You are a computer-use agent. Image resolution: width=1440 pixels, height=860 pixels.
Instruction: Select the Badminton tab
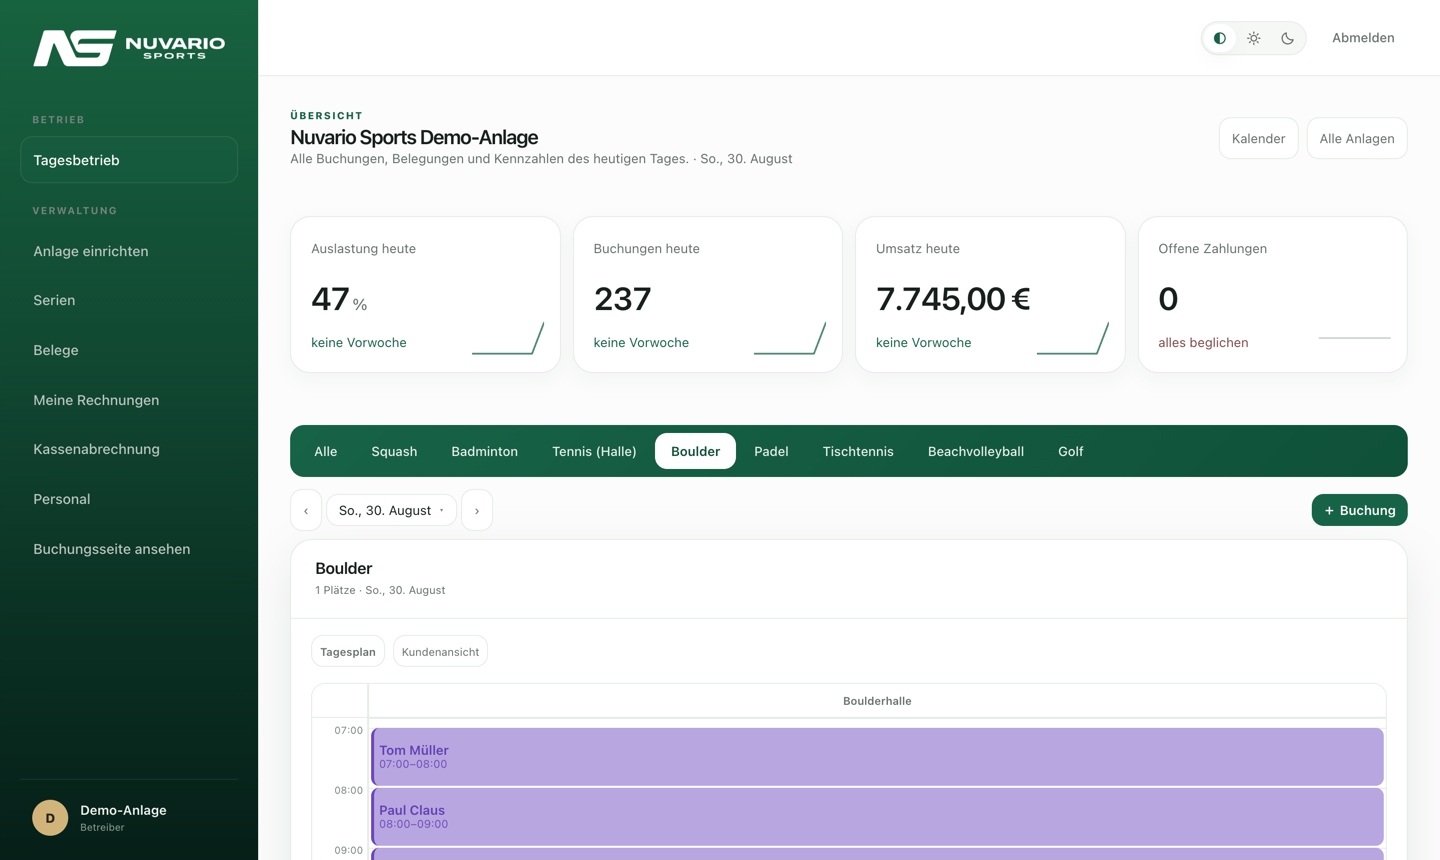[x=485, y=451]
